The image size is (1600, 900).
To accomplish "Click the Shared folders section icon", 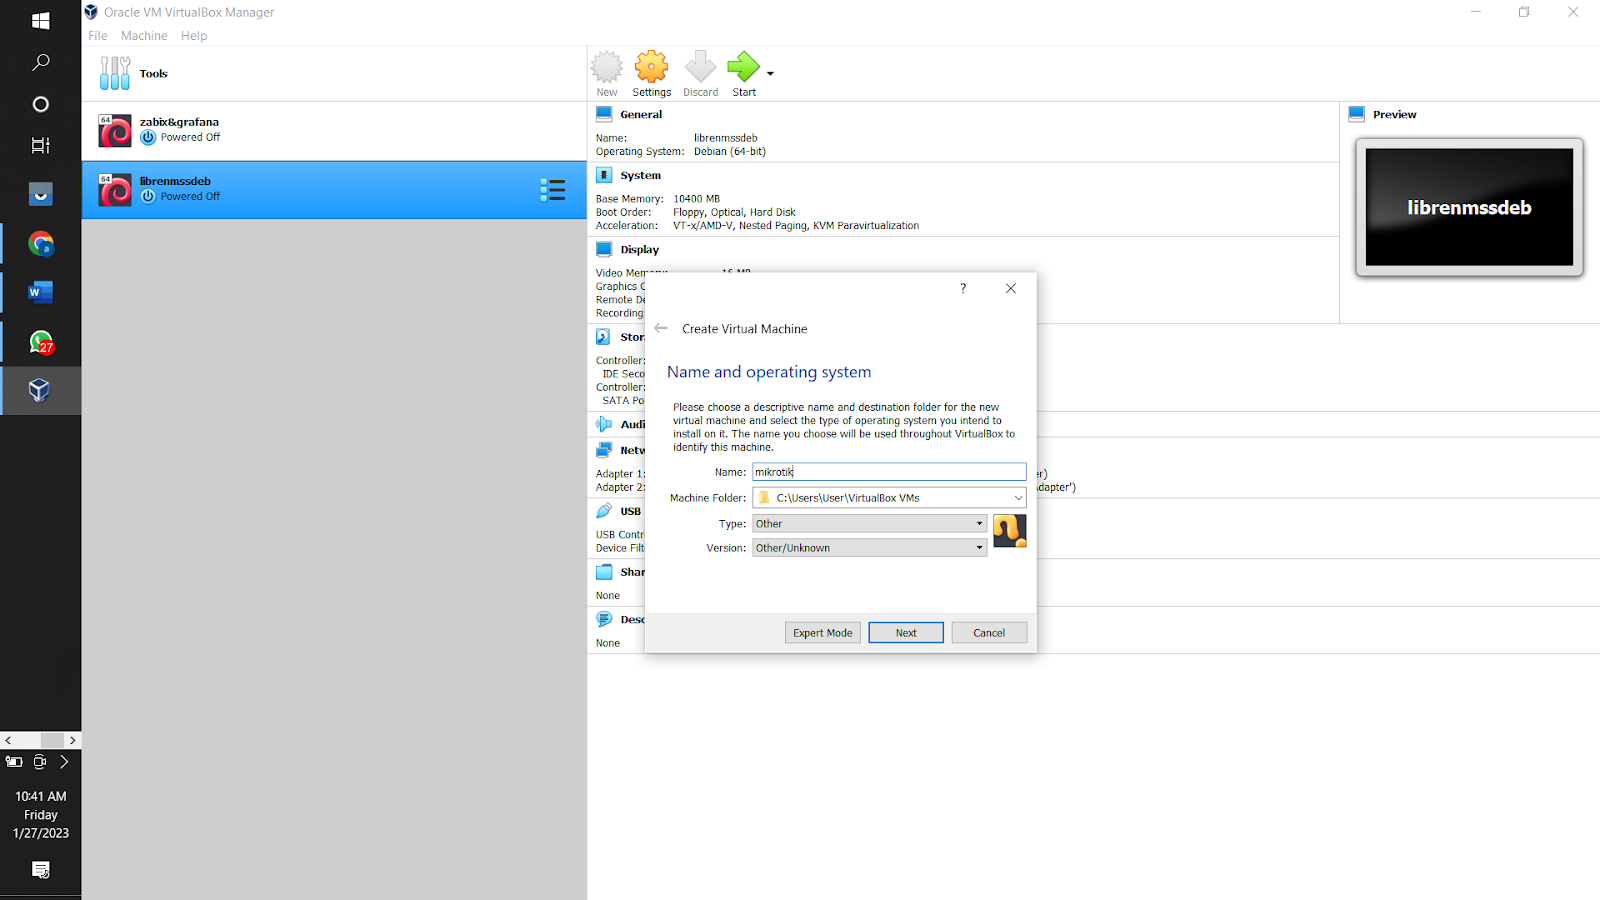I will pyautogui.click(x=604, y=572).
